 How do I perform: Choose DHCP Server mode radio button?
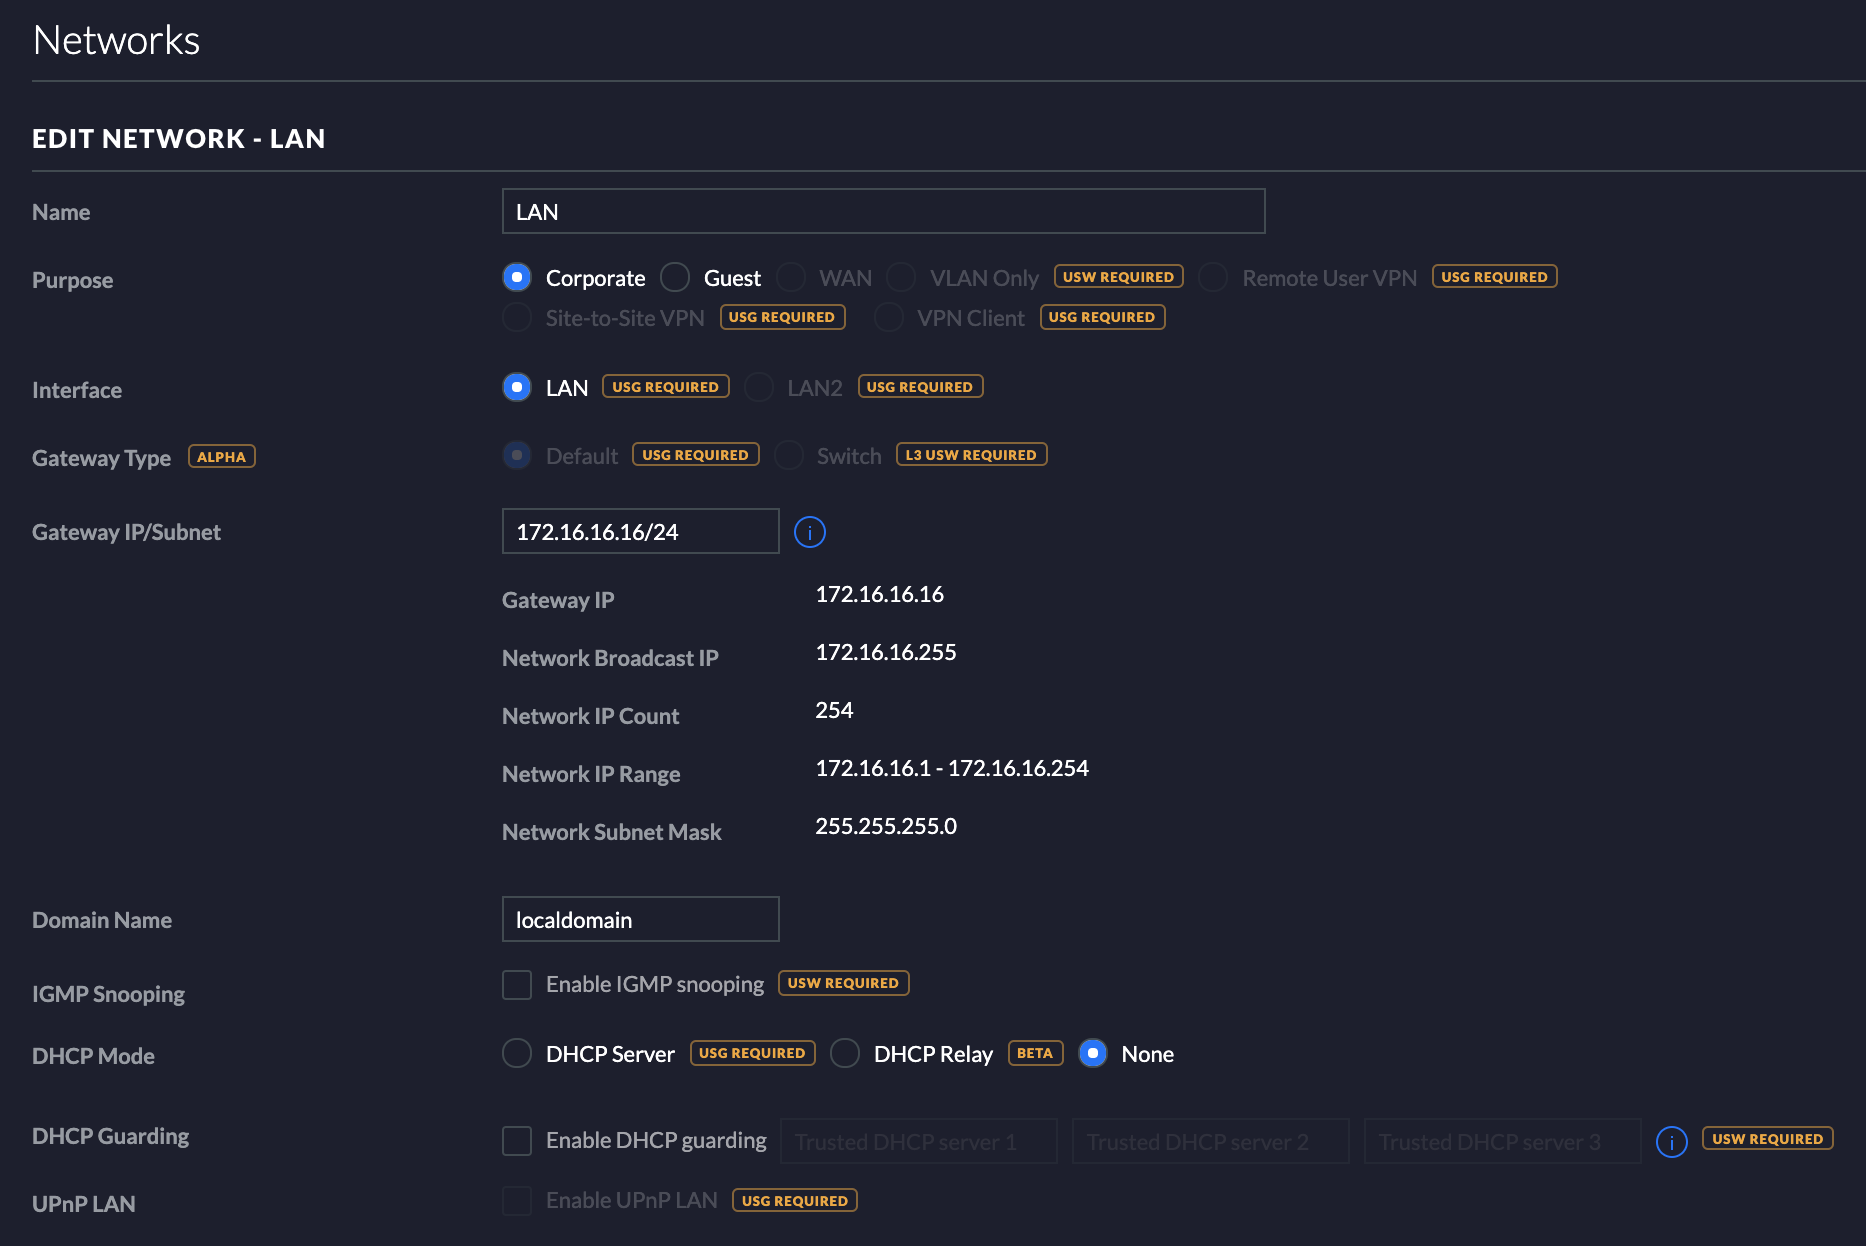click(x=517, y=1053)
